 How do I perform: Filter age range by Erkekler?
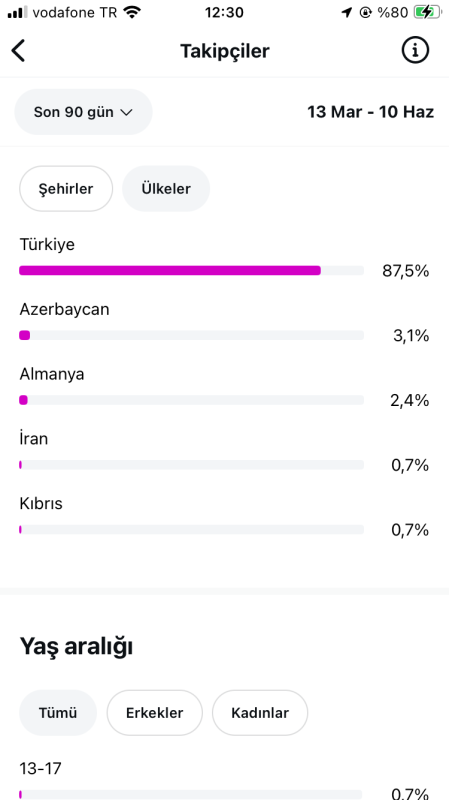tap(155, 713)
